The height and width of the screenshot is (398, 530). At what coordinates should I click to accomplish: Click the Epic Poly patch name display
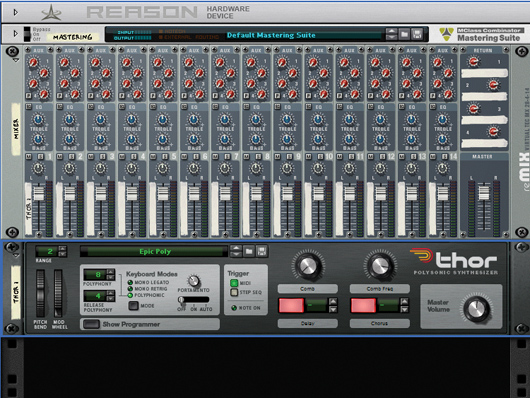154,251
